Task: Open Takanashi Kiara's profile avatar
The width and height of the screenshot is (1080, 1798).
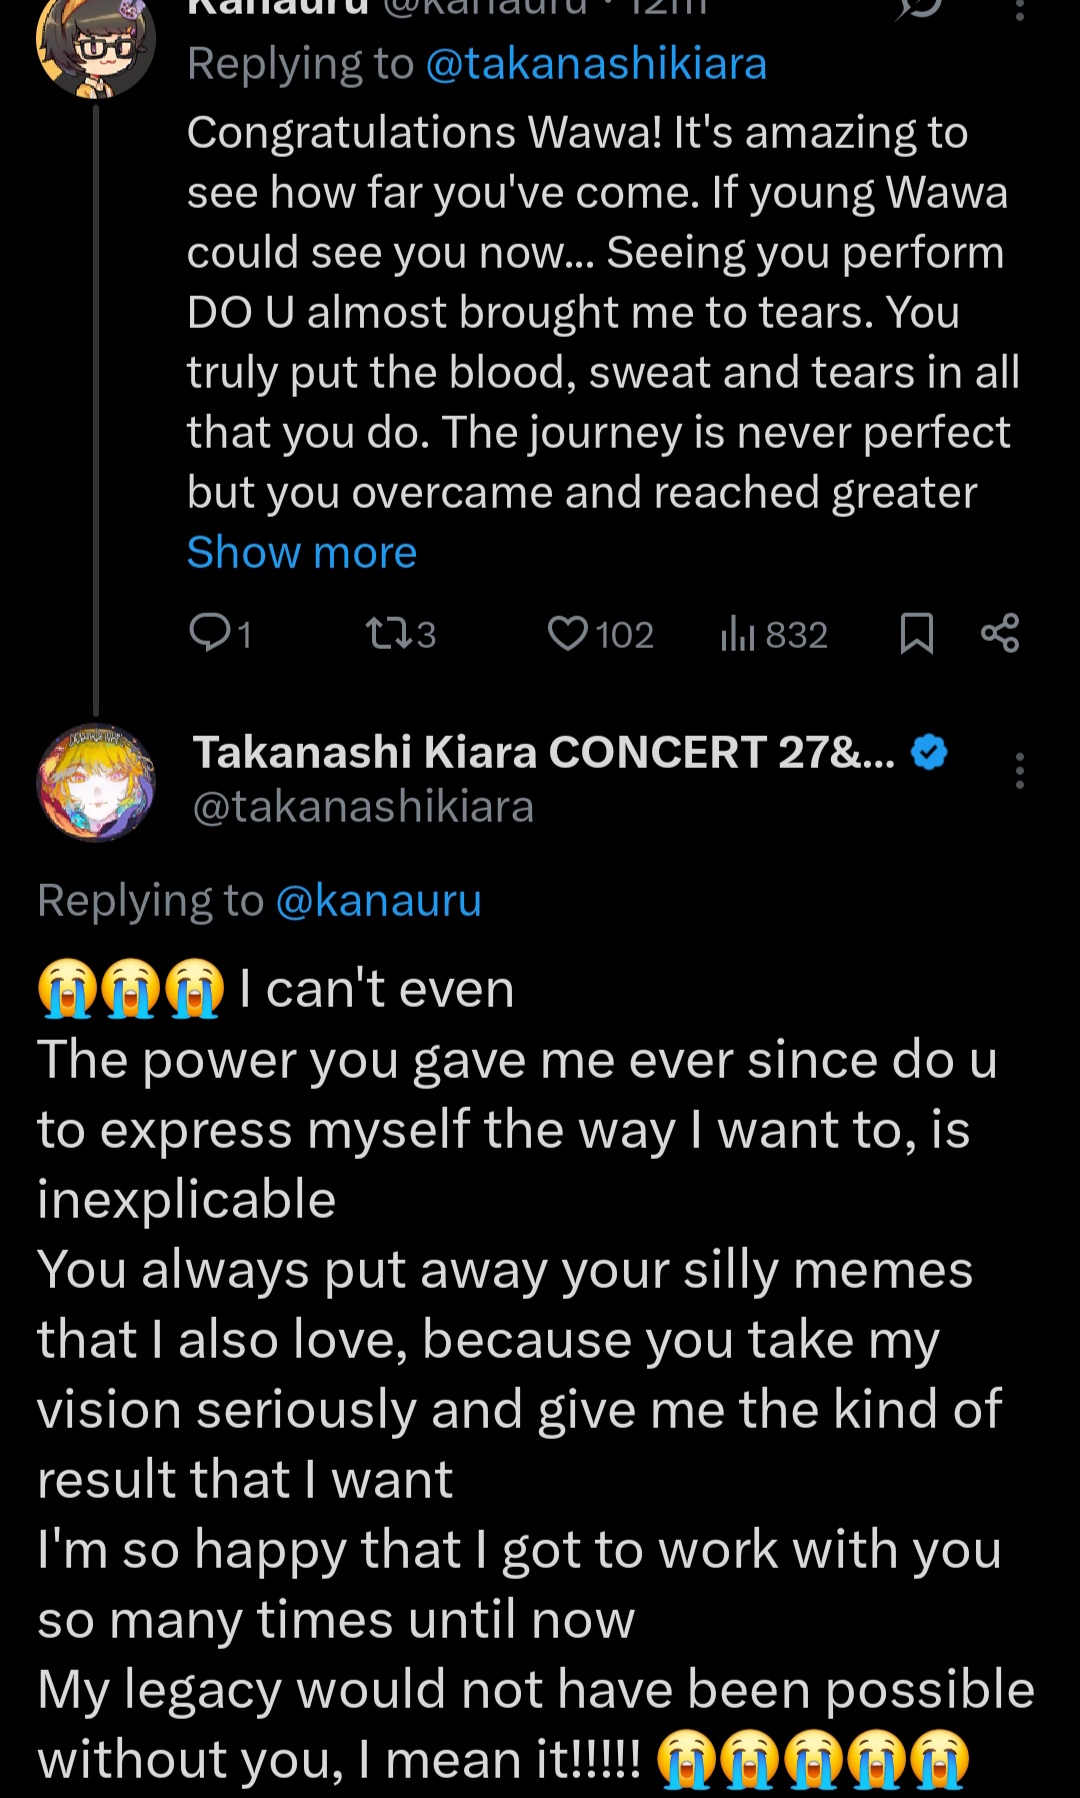Action: coord(96,782)
